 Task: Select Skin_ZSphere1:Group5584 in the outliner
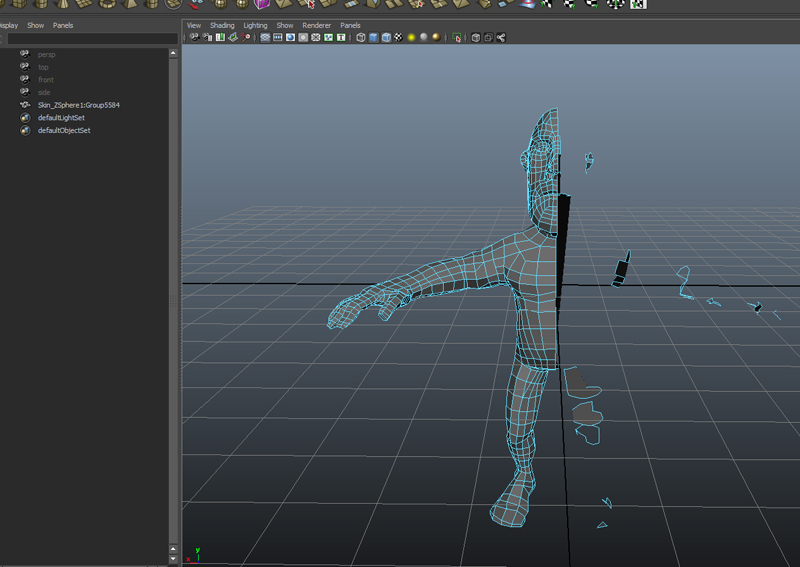[79, 105]
